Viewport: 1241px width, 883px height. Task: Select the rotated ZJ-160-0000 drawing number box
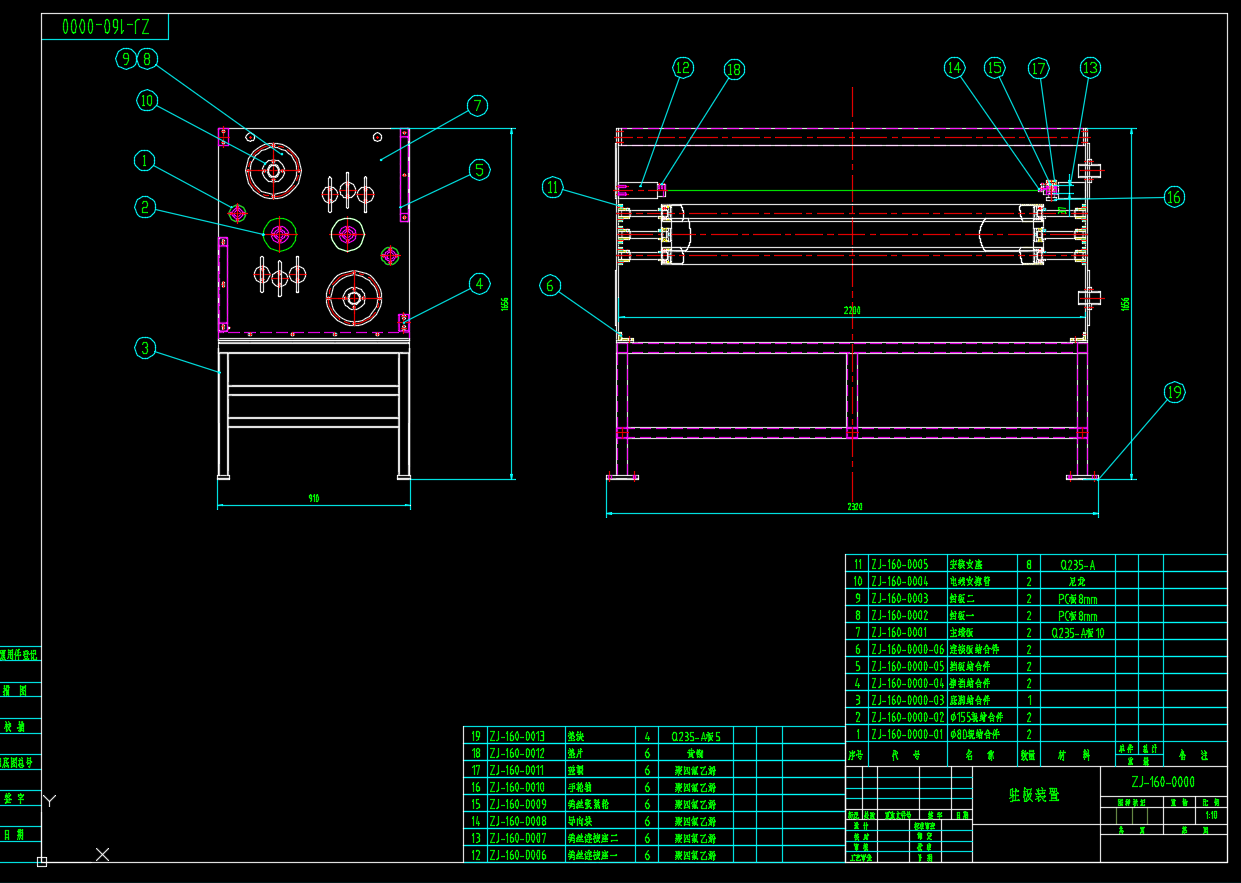point(105,27)
